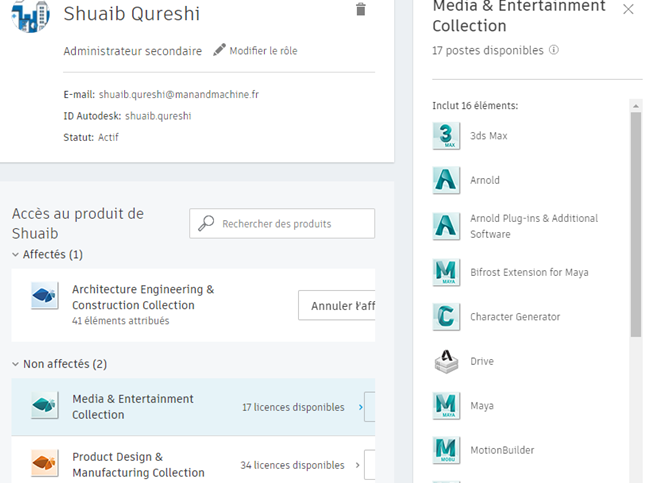Expand Media & Entertainment Collection details chevron
Viewport: 654px width, 483px height.
click(x=360, y=407)
